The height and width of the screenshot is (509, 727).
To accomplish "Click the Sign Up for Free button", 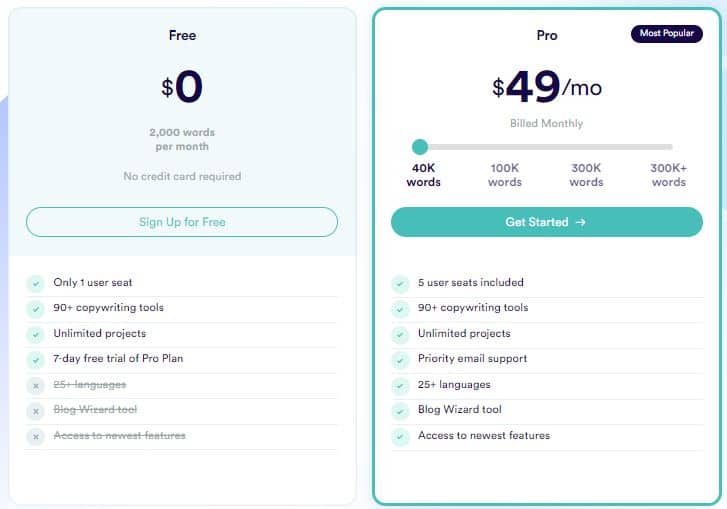I will (x=182, y=222).
